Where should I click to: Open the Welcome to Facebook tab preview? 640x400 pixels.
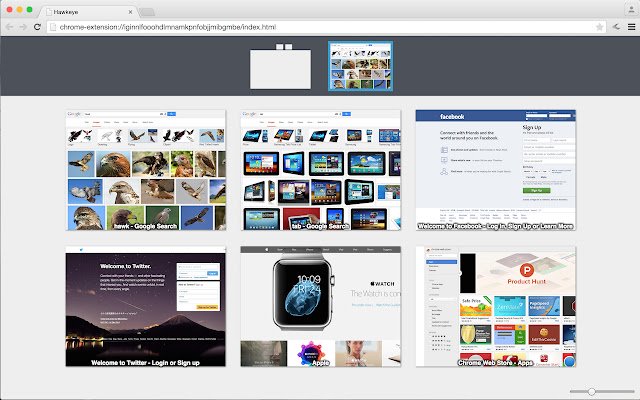pos(496,170)
